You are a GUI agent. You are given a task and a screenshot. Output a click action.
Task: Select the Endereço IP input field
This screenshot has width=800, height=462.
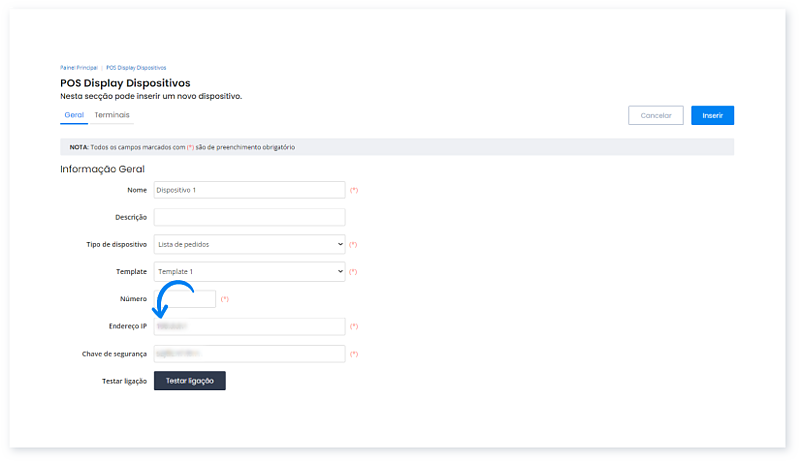click(249, 326)
